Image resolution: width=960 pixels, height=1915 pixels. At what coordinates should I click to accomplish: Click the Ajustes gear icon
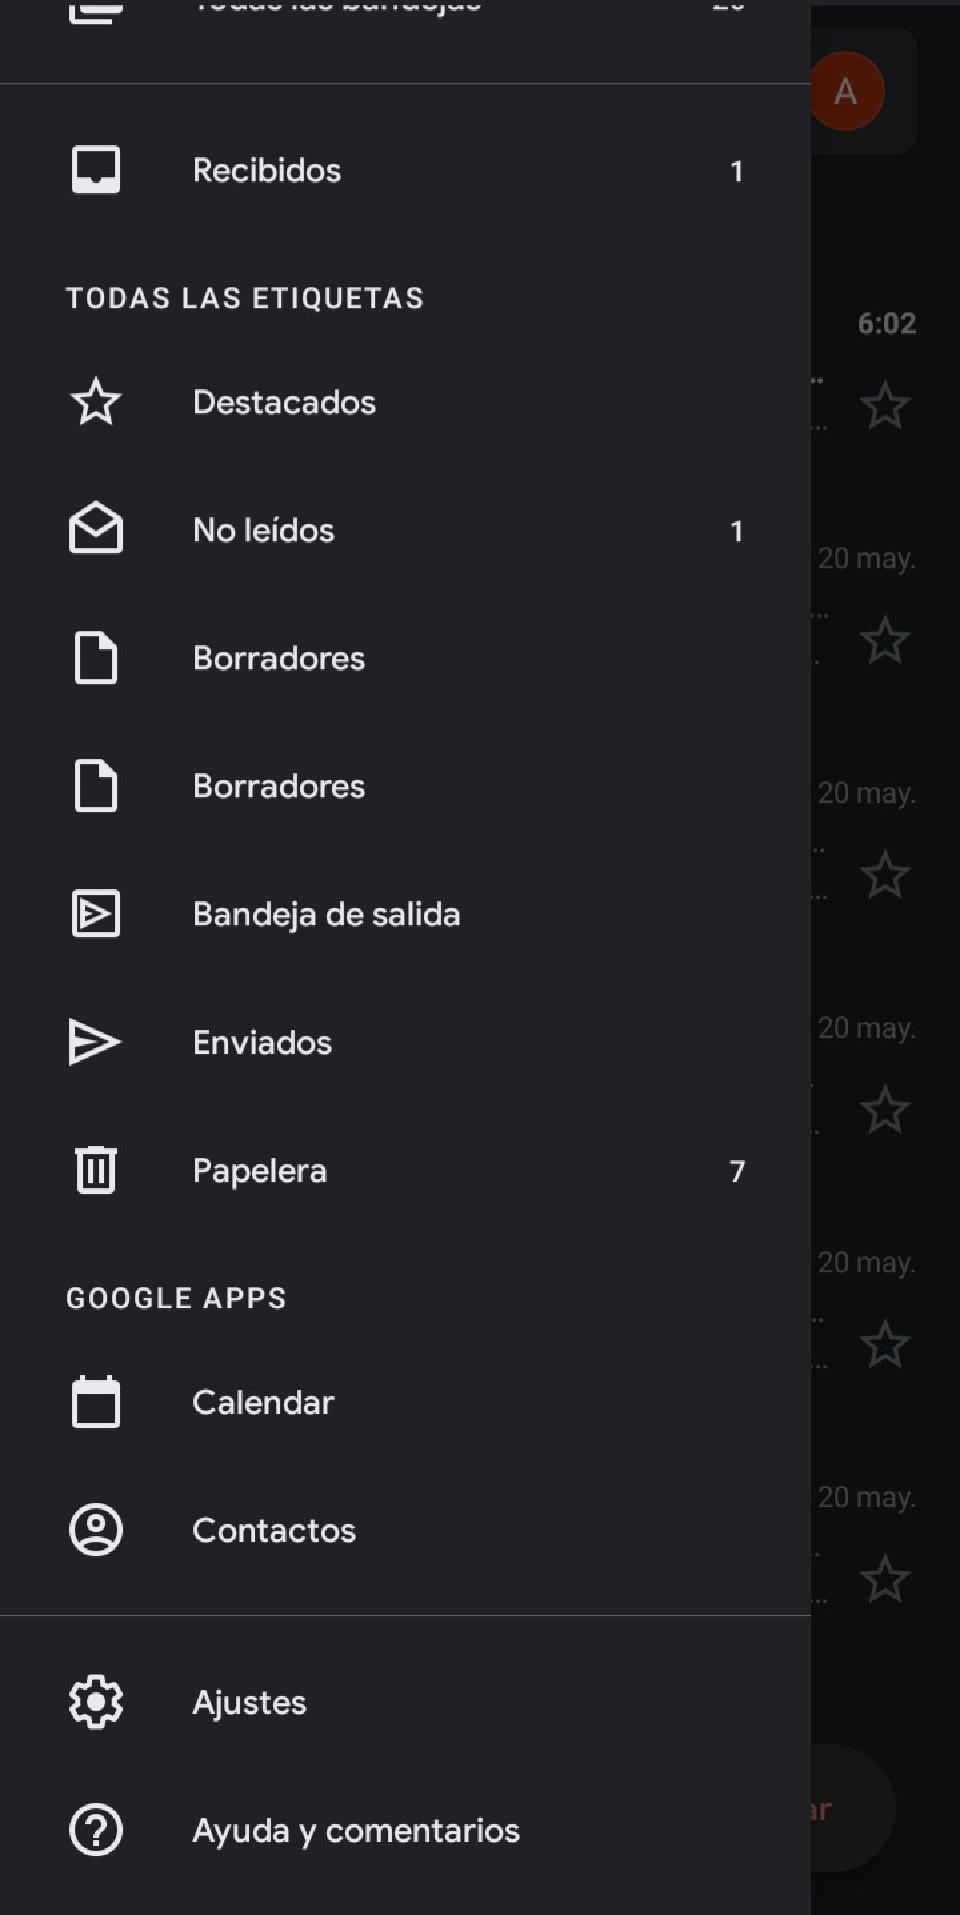click(96, 1702)
